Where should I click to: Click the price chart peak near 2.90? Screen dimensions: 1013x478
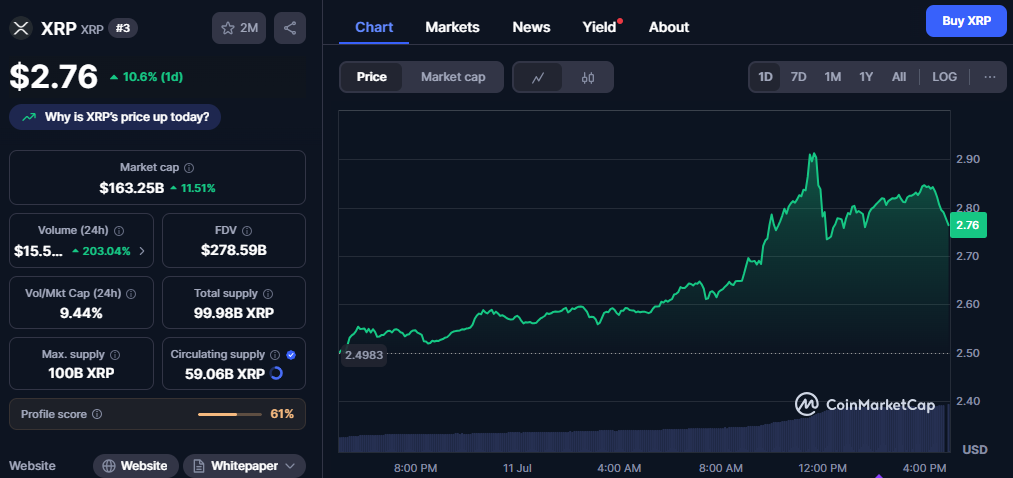[x=813, y=155]
